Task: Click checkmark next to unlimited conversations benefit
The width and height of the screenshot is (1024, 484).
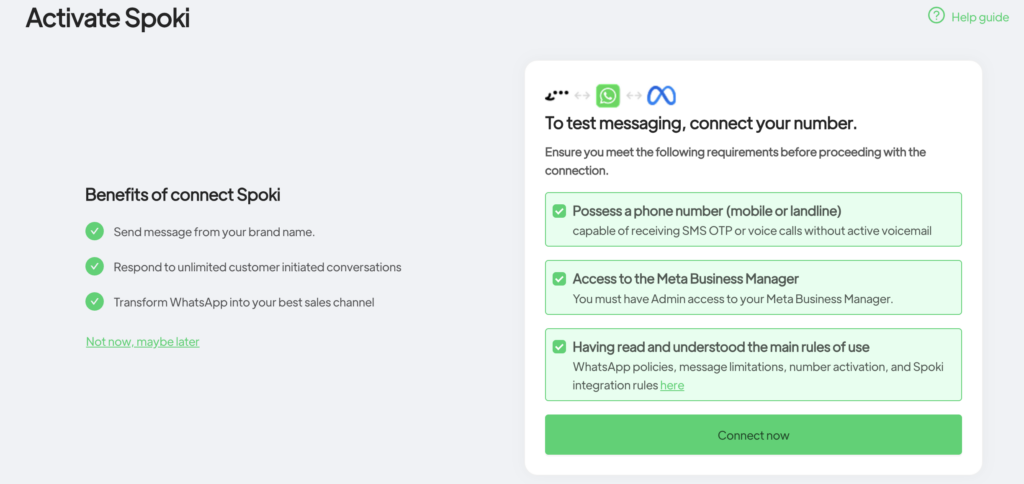Action: [x=95, y=267]
